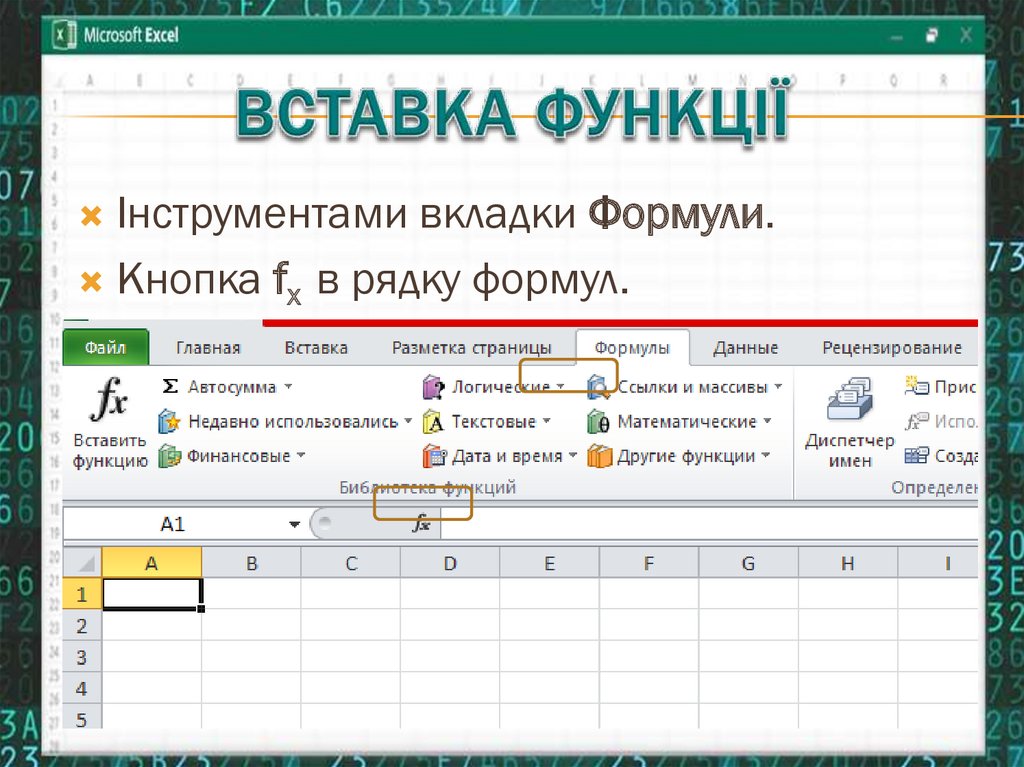The height and width of the screenshot is (767, 1024).
Task: Click the formula bar round expand handle
Action: [325, 521]
